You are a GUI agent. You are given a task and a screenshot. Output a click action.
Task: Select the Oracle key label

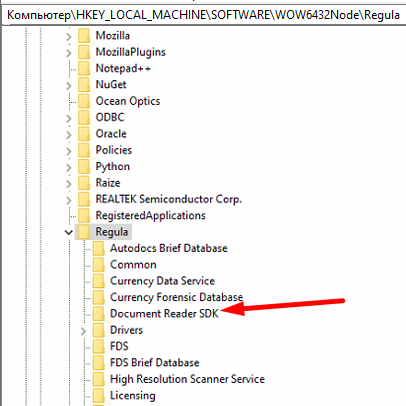(111, 133)
